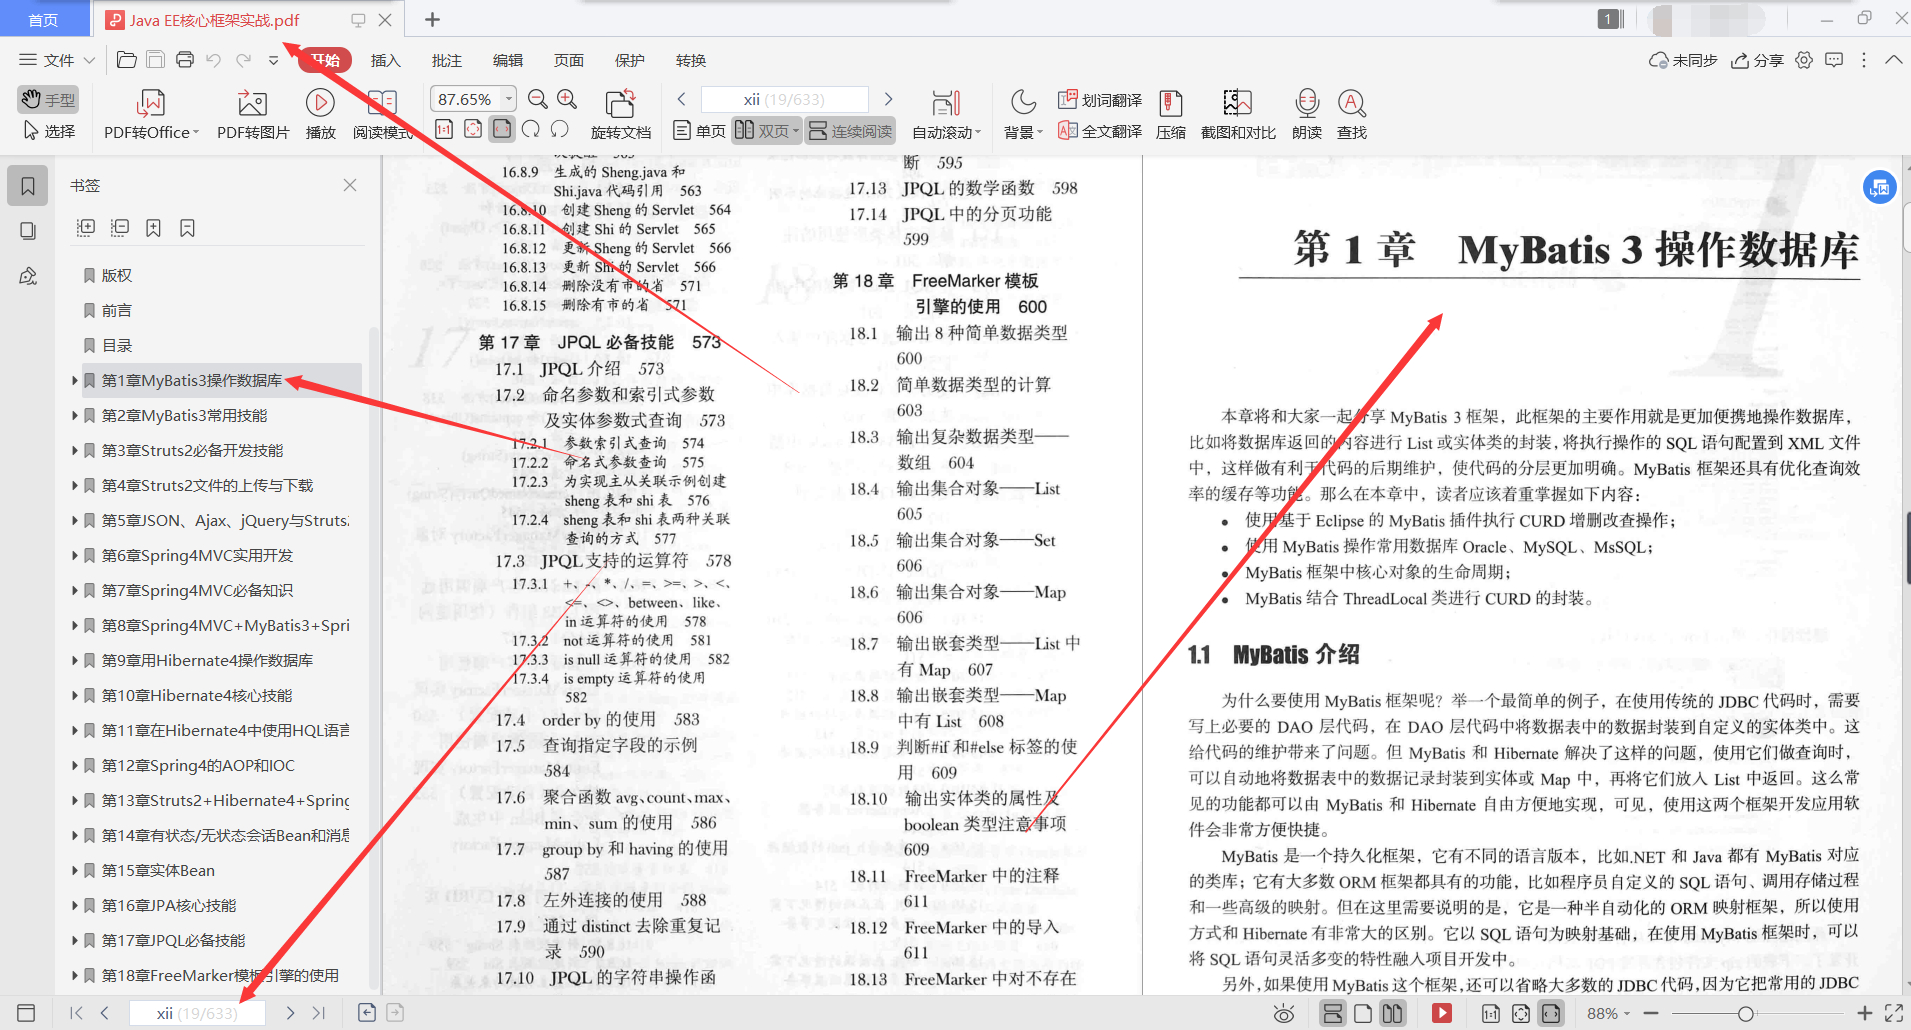Open 全文翻译 full-text translation
The height and width of the screenshot is (1030, 1911).
point(1100,131)
